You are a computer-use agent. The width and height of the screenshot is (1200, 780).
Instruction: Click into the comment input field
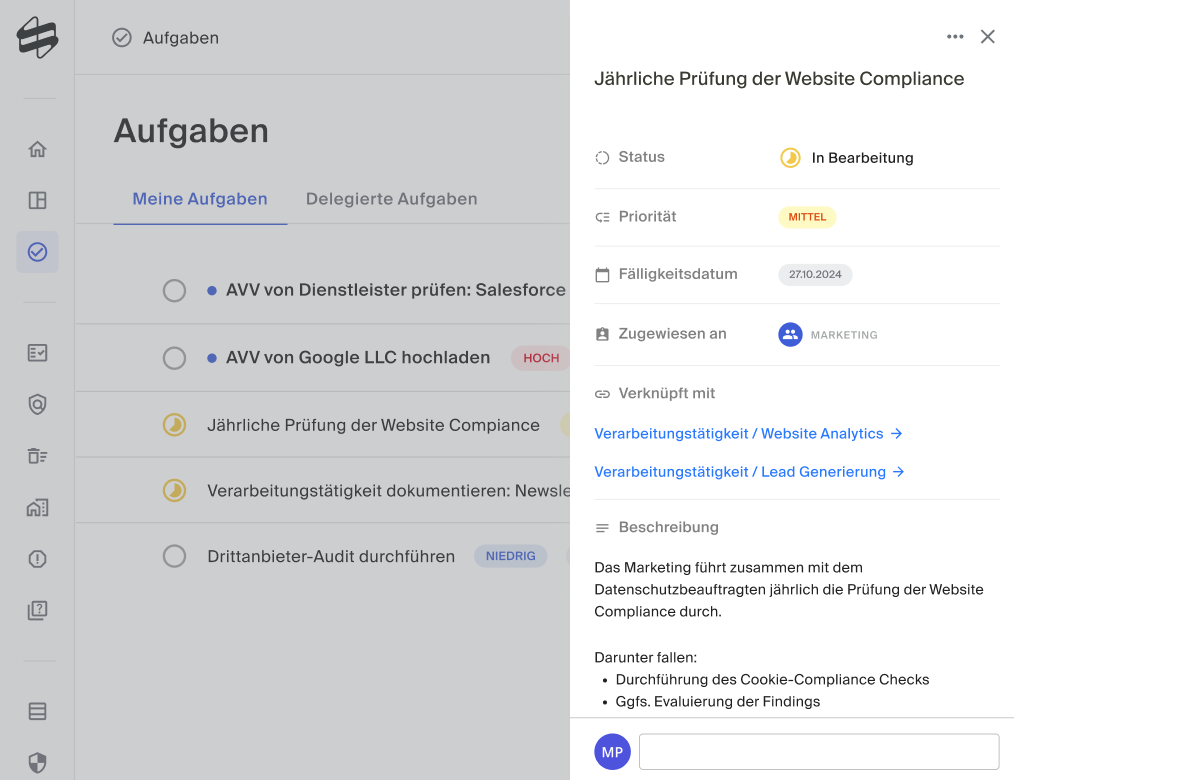click(819, 752)
